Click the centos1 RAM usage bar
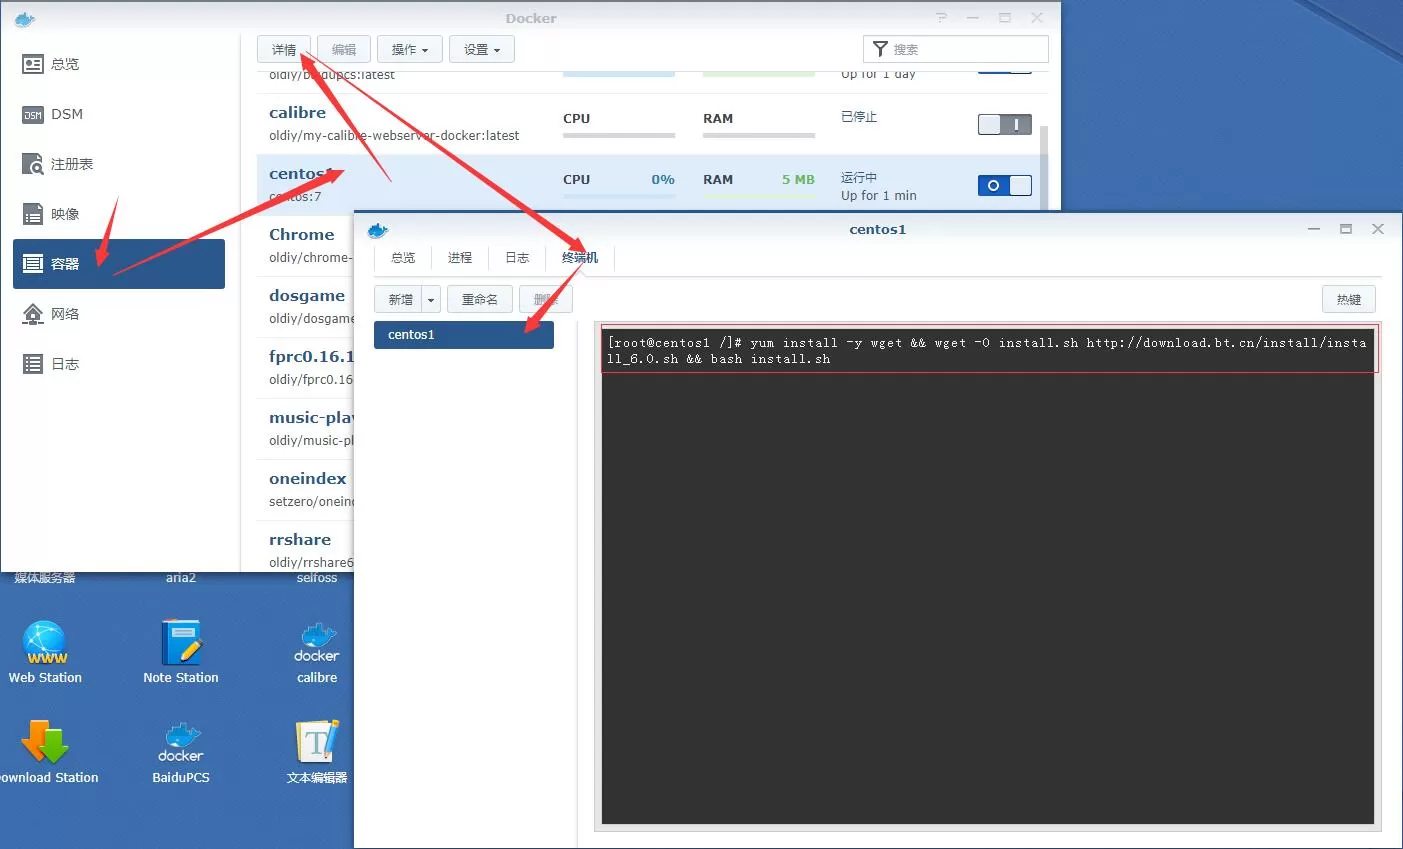 coord(759,196)
